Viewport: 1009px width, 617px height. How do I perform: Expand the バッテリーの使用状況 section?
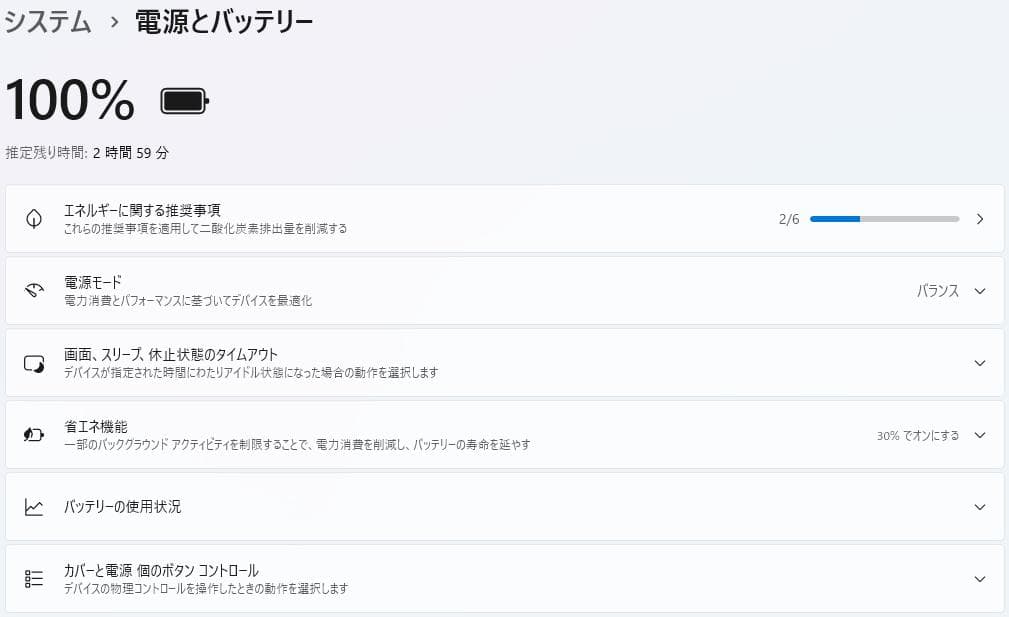coord(981,507)
